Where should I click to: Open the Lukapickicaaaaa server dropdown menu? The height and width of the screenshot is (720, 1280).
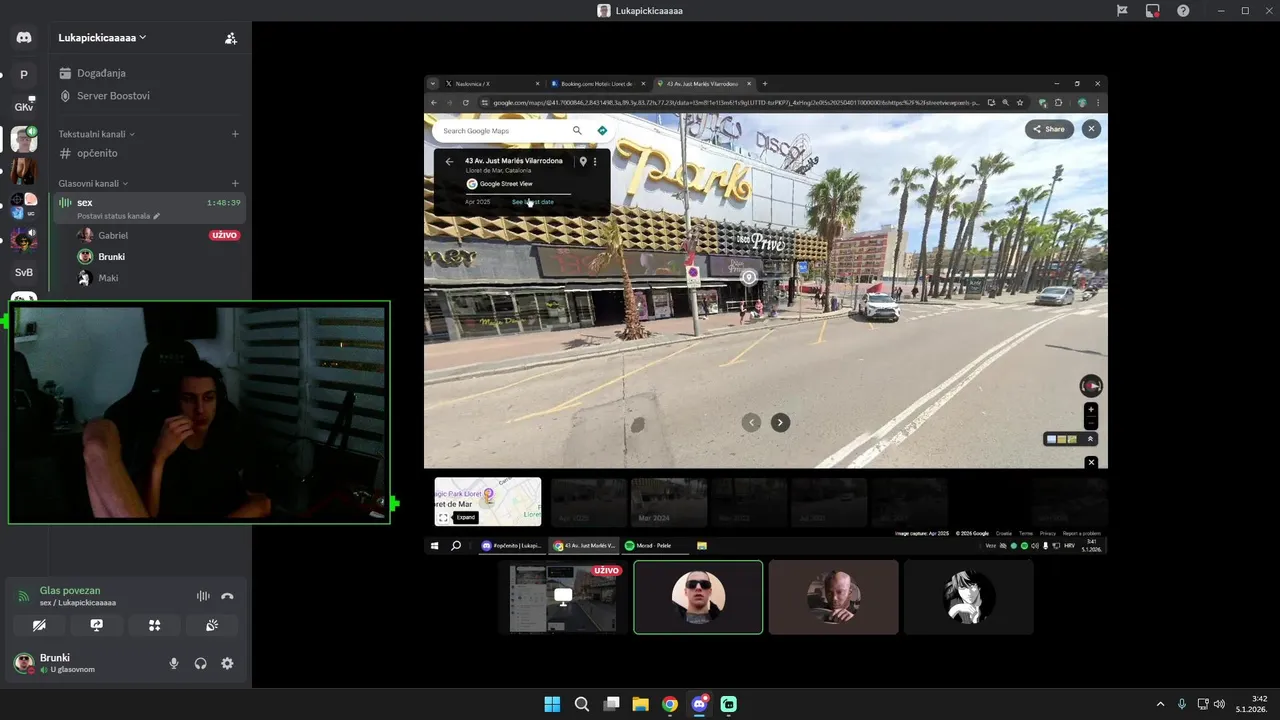click(x=102, y=37)
